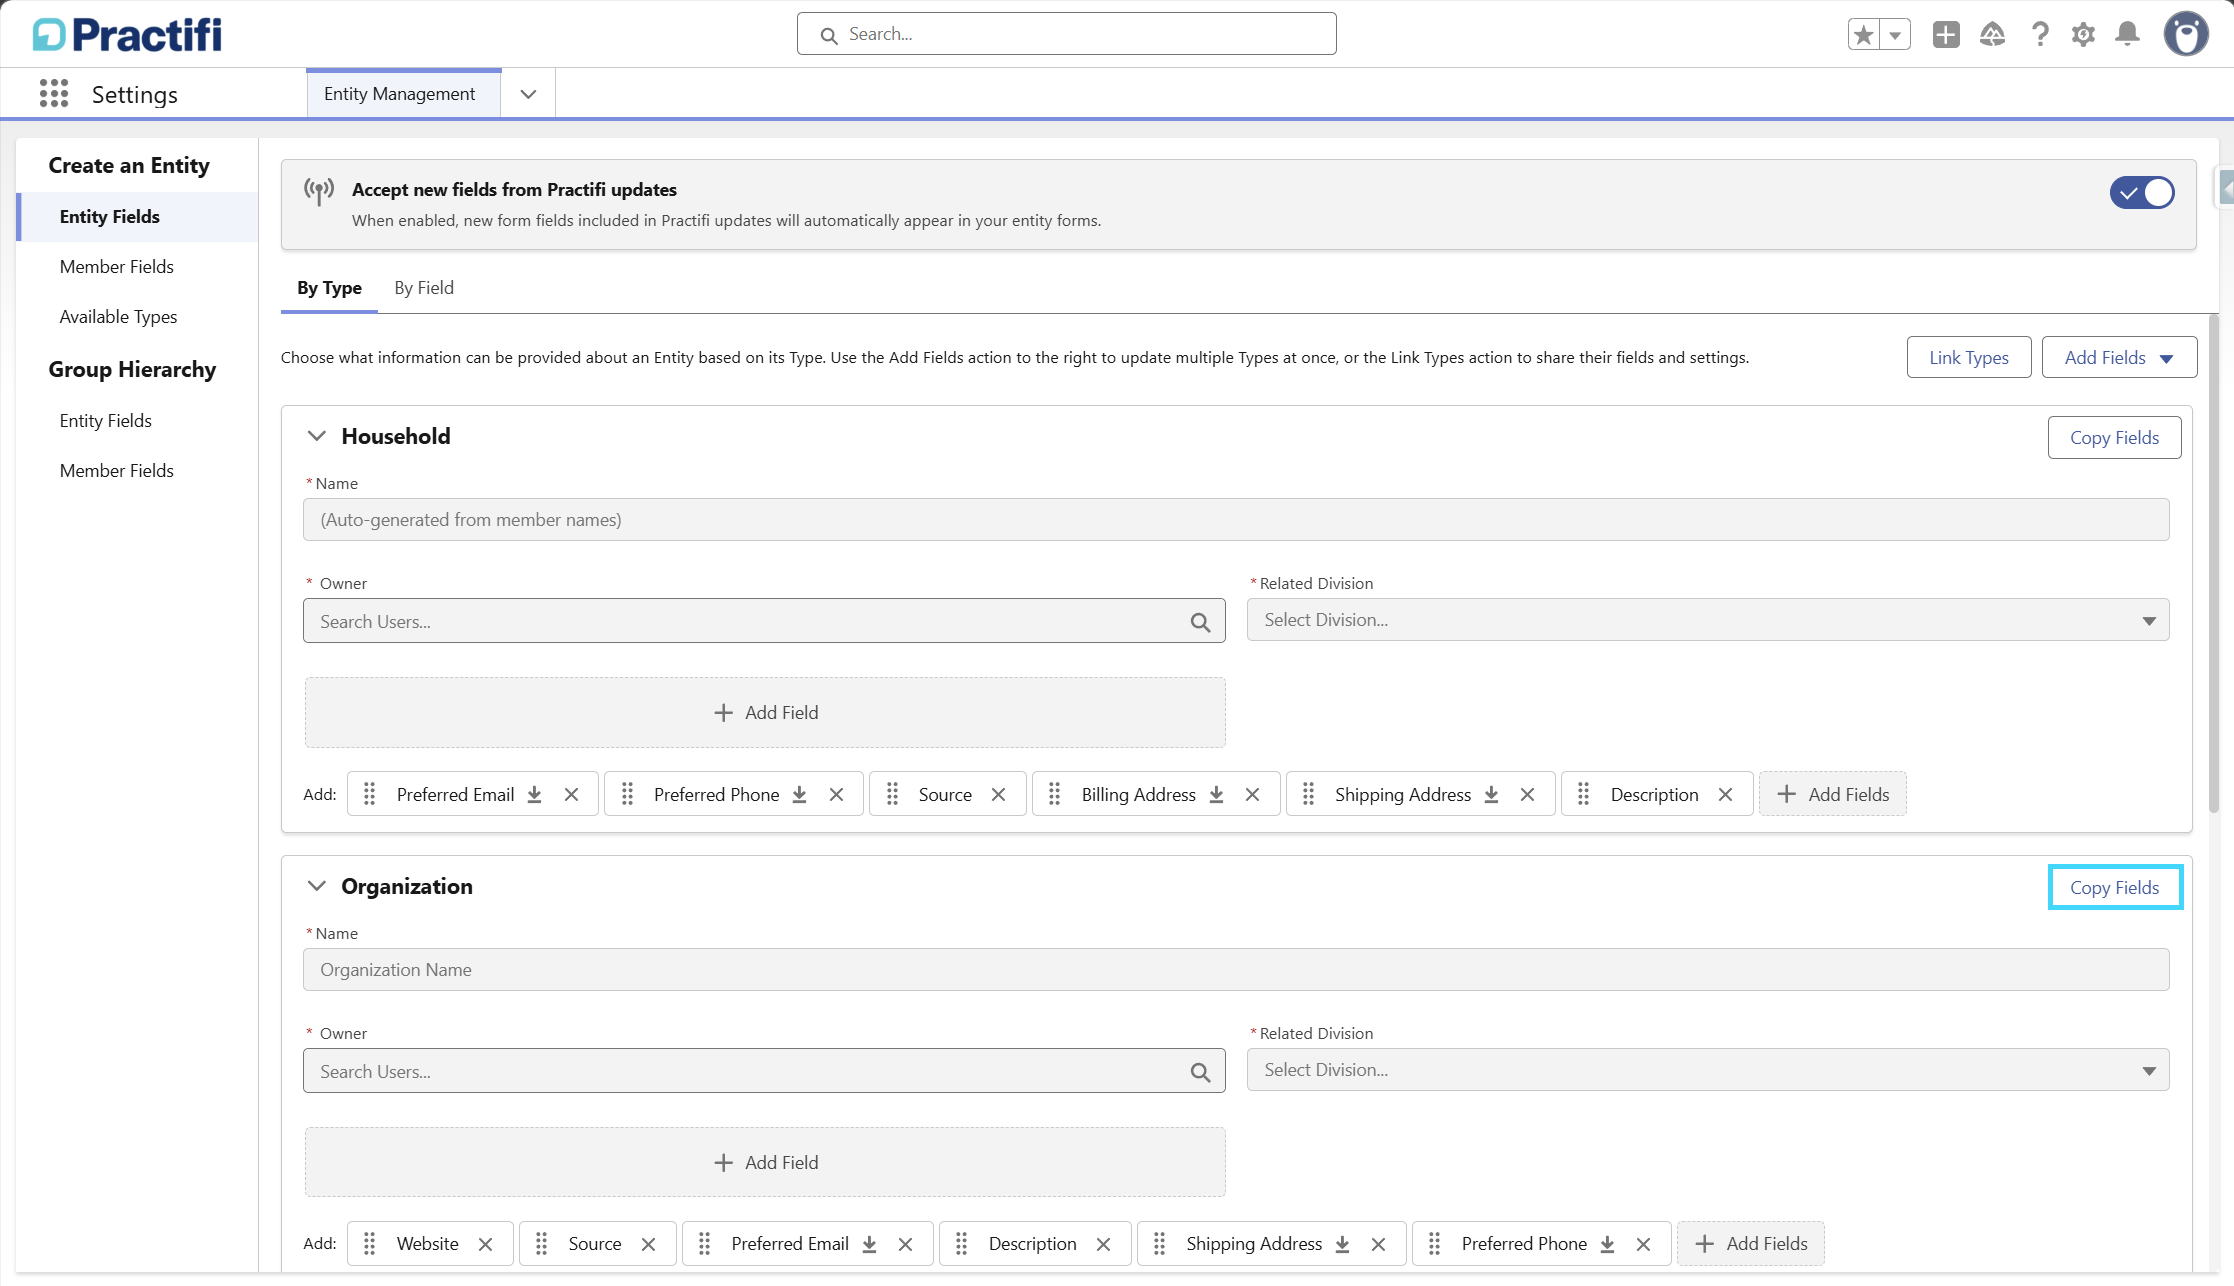2234x1286 pixels.
Task: Click download arrow on Organization Shipping Address
Action: (1343, 1244)
